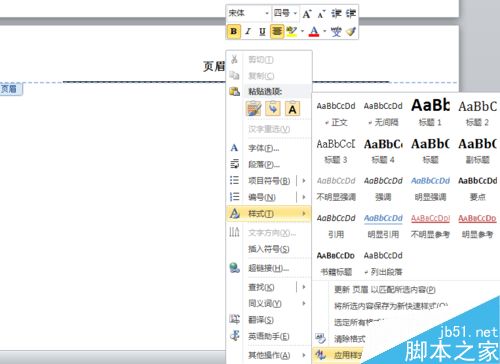The width and height of the screenshot is (500, 364).
Task: Apply the 标题 3 style
Action: pos(336,151)
